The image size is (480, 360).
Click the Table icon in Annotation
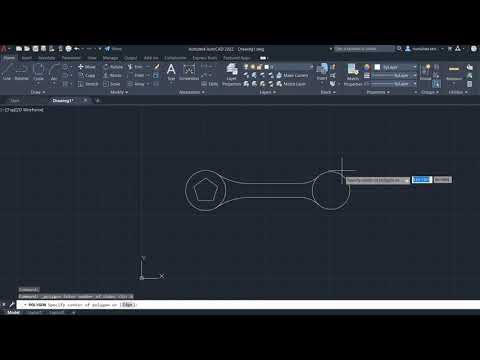tap(210, 84)
